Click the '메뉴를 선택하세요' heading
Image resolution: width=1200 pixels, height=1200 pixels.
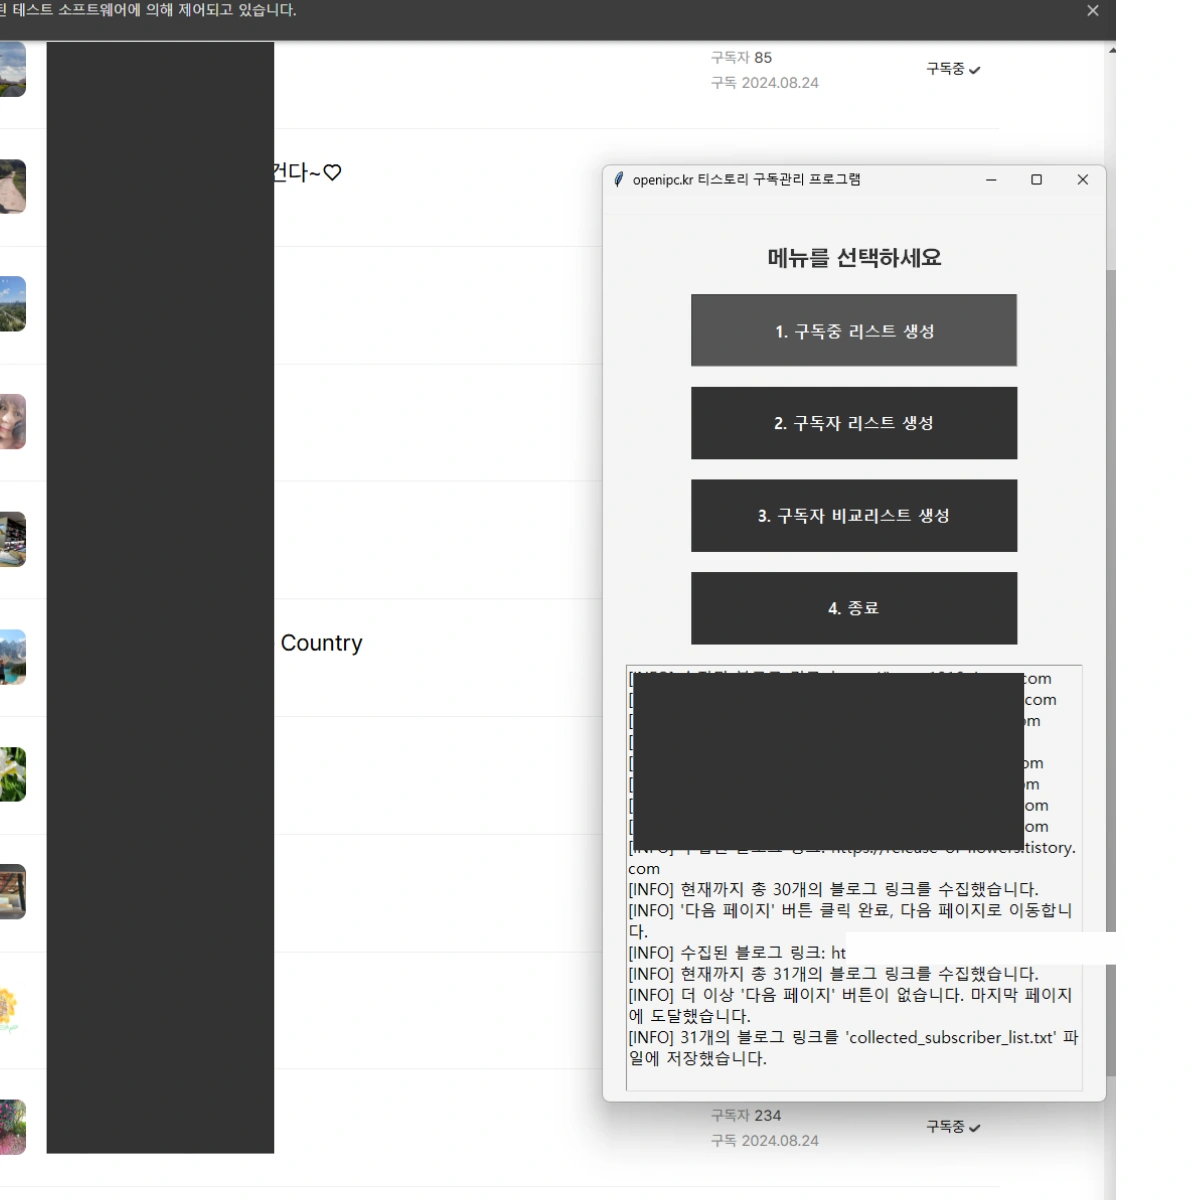tap(854, 258)
